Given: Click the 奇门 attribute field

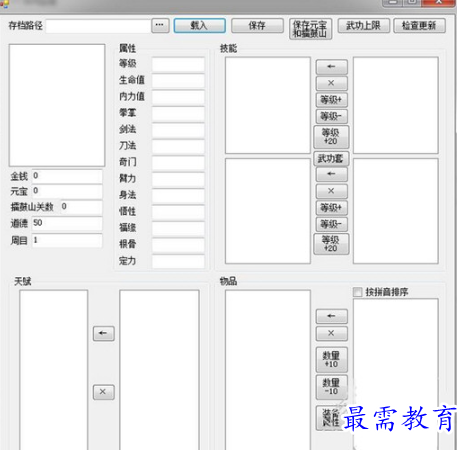Looking at the screenshot, I should (x=178, y=163).
